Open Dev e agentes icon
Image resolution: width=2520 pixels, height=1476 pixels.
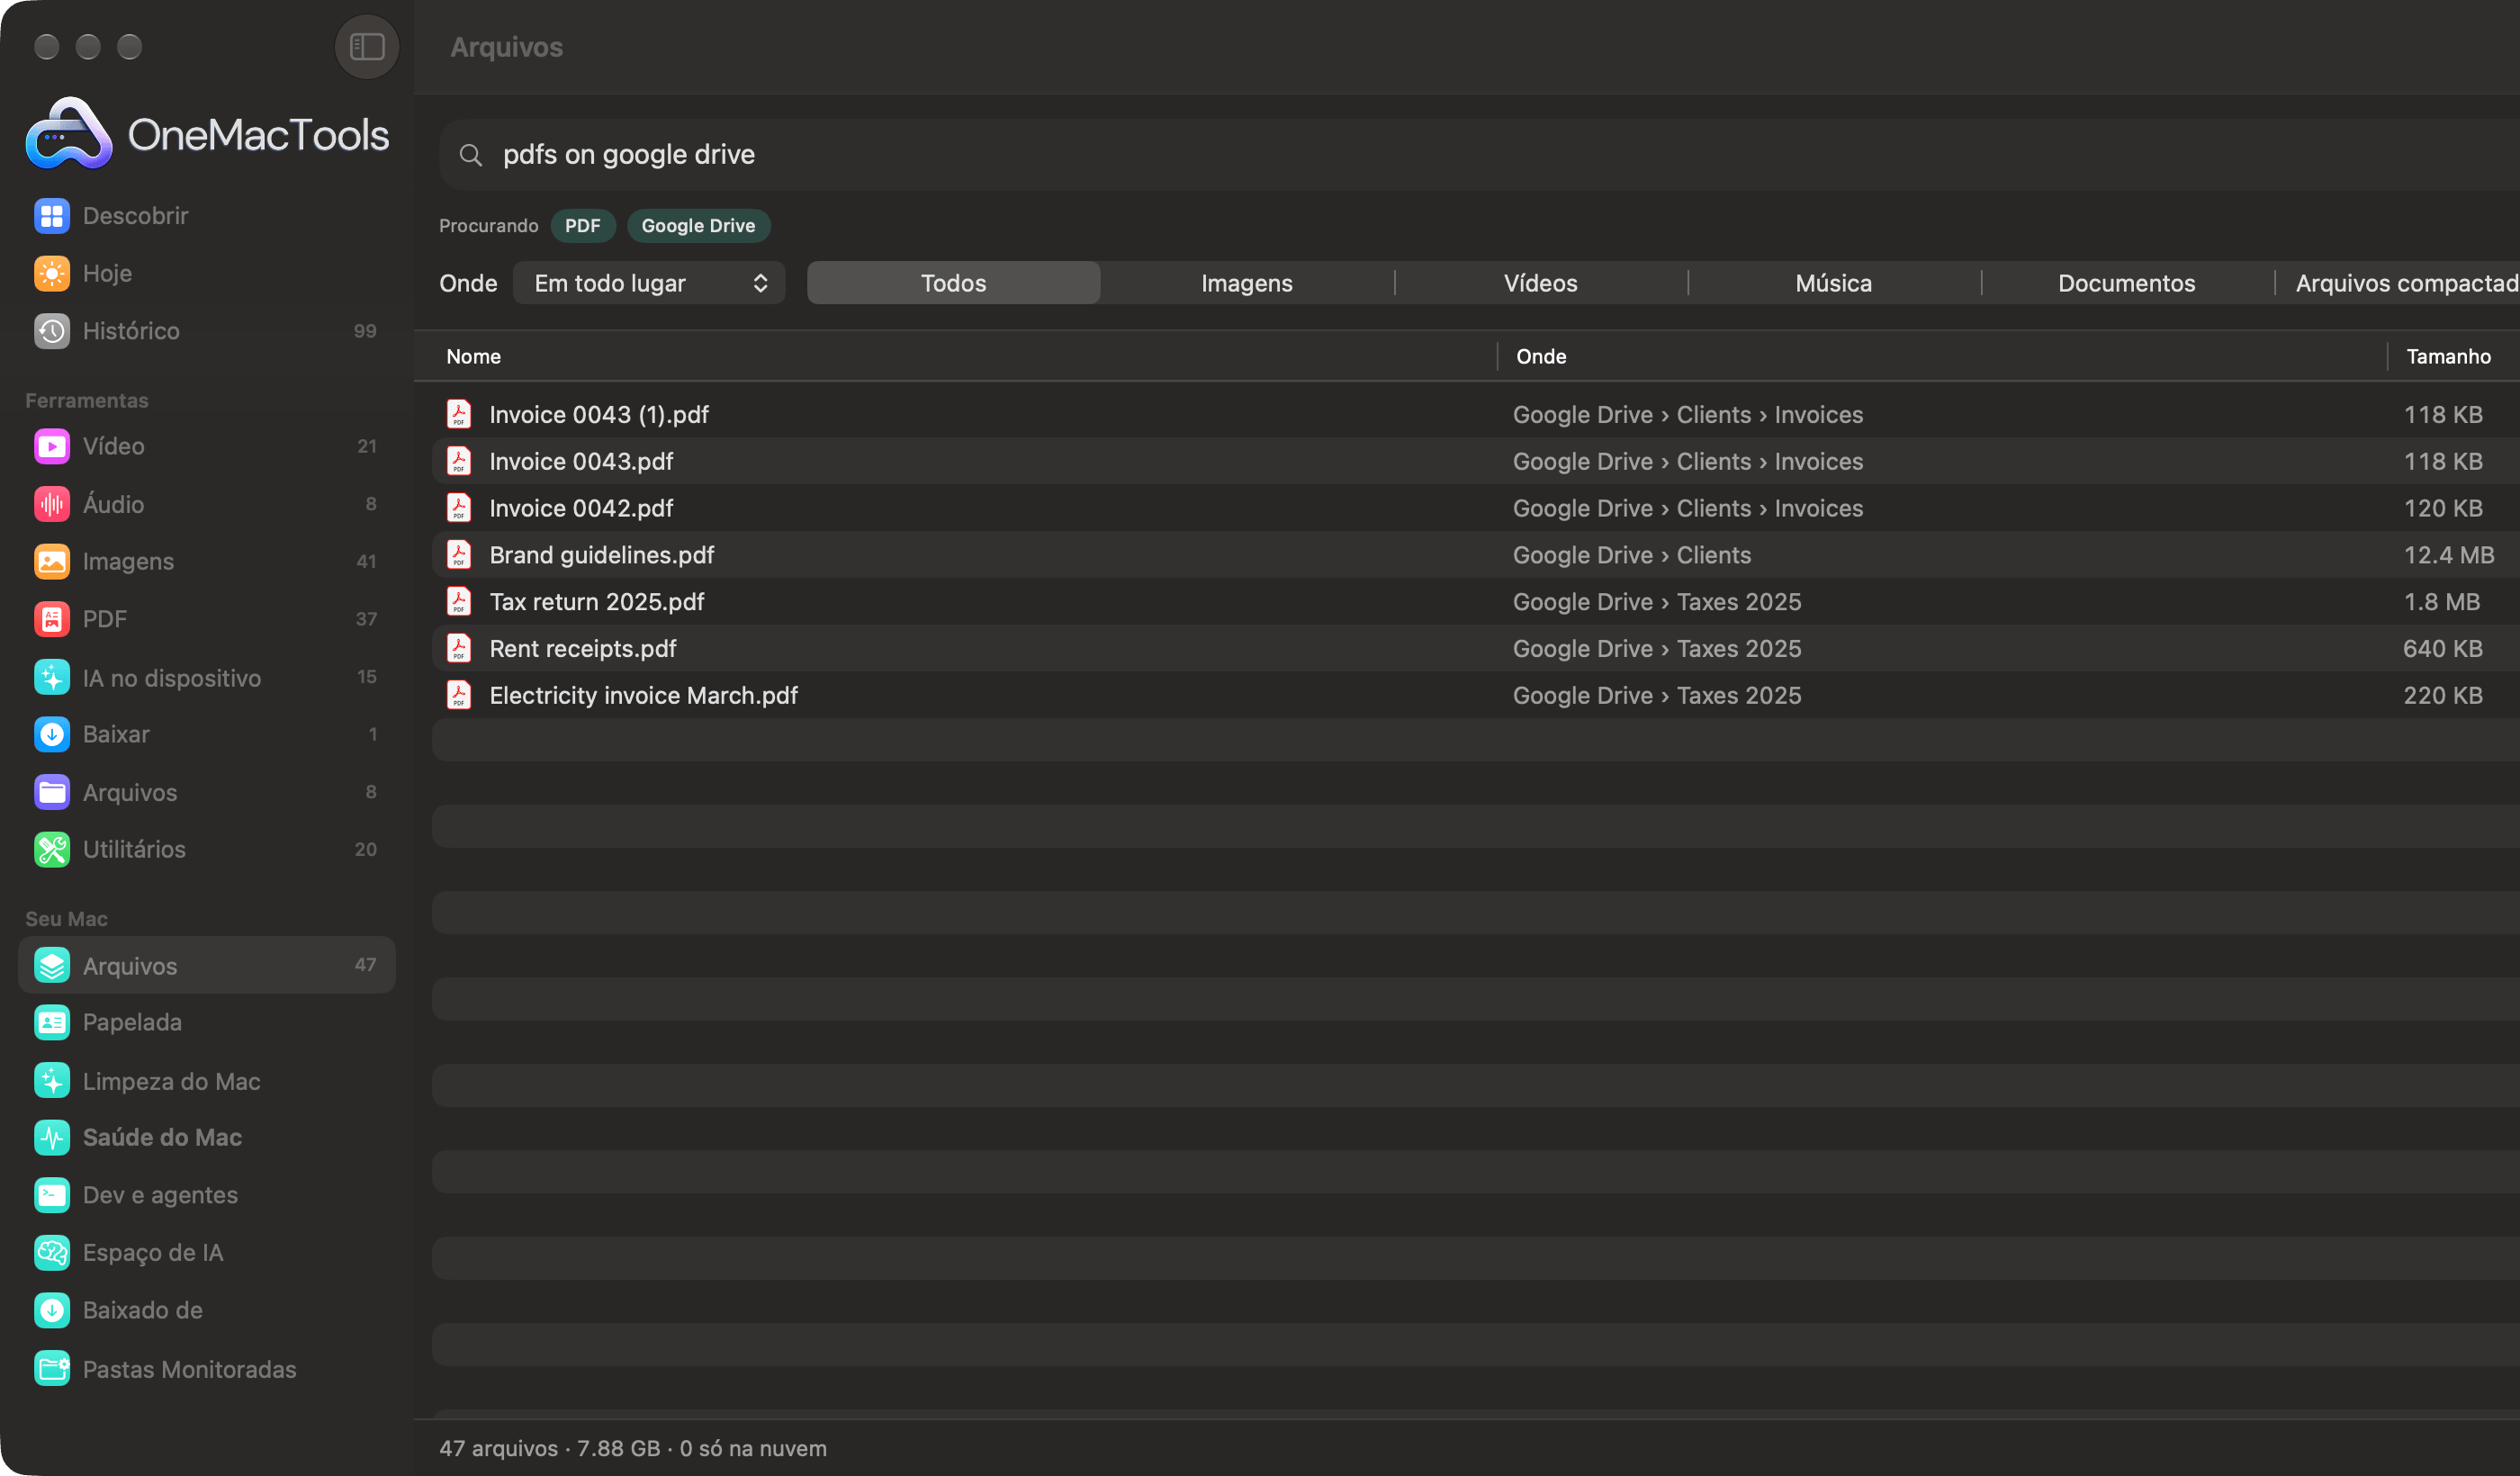point(52,1195)
